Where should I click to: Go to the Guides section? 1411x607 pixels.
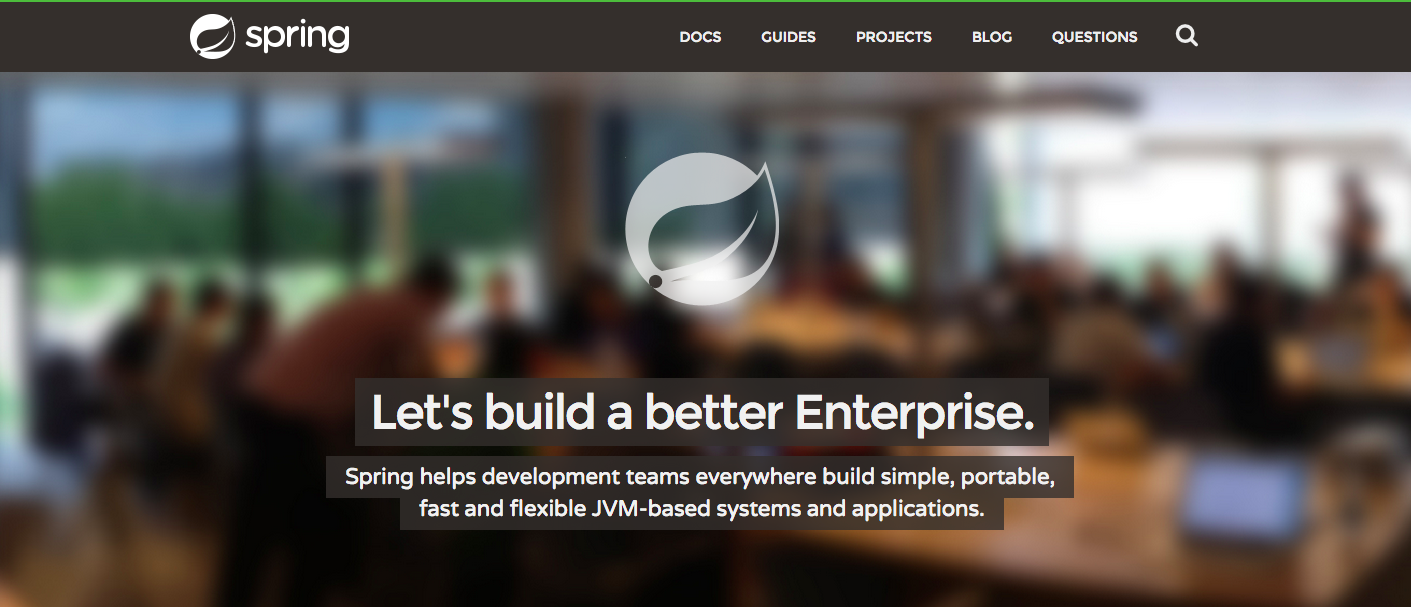pyautogui.click(x=788, y=37)
